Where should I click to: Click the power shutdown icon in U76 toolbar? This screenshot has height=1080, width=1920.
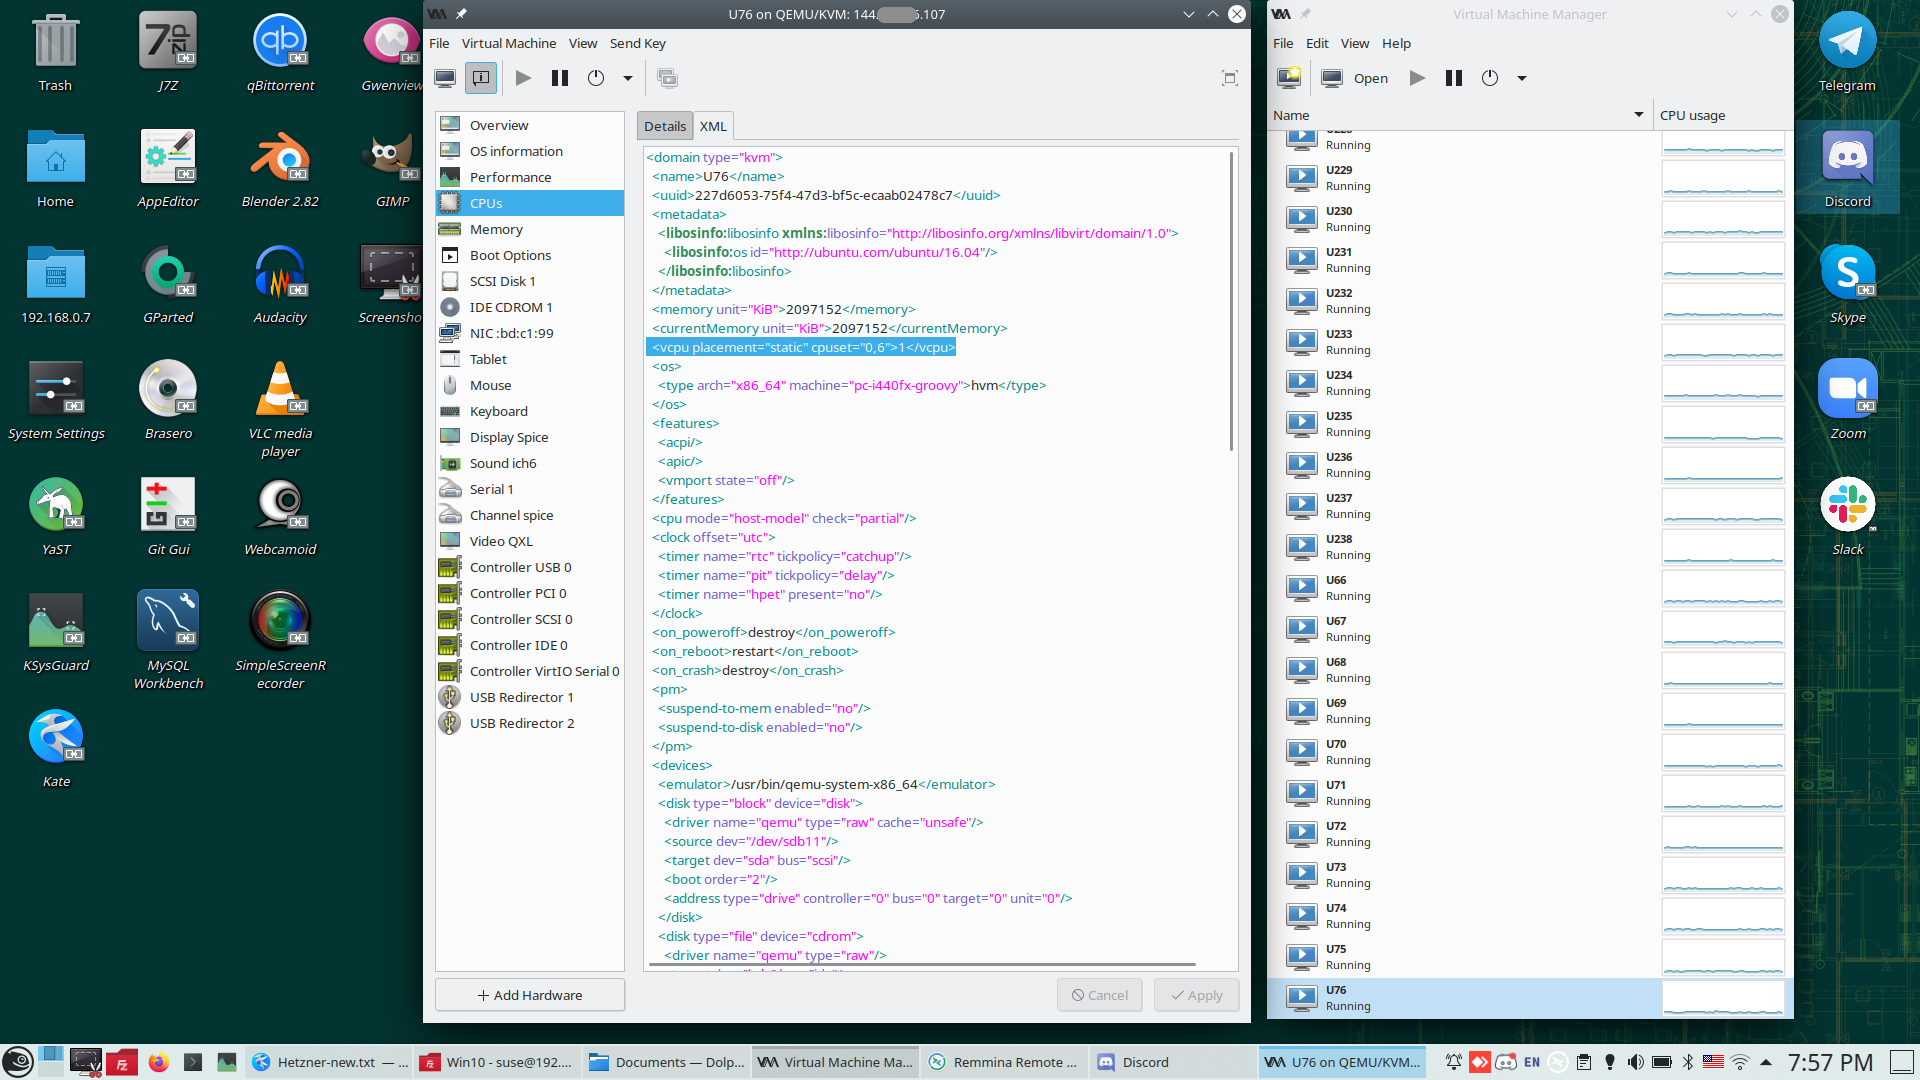(596, 78)
